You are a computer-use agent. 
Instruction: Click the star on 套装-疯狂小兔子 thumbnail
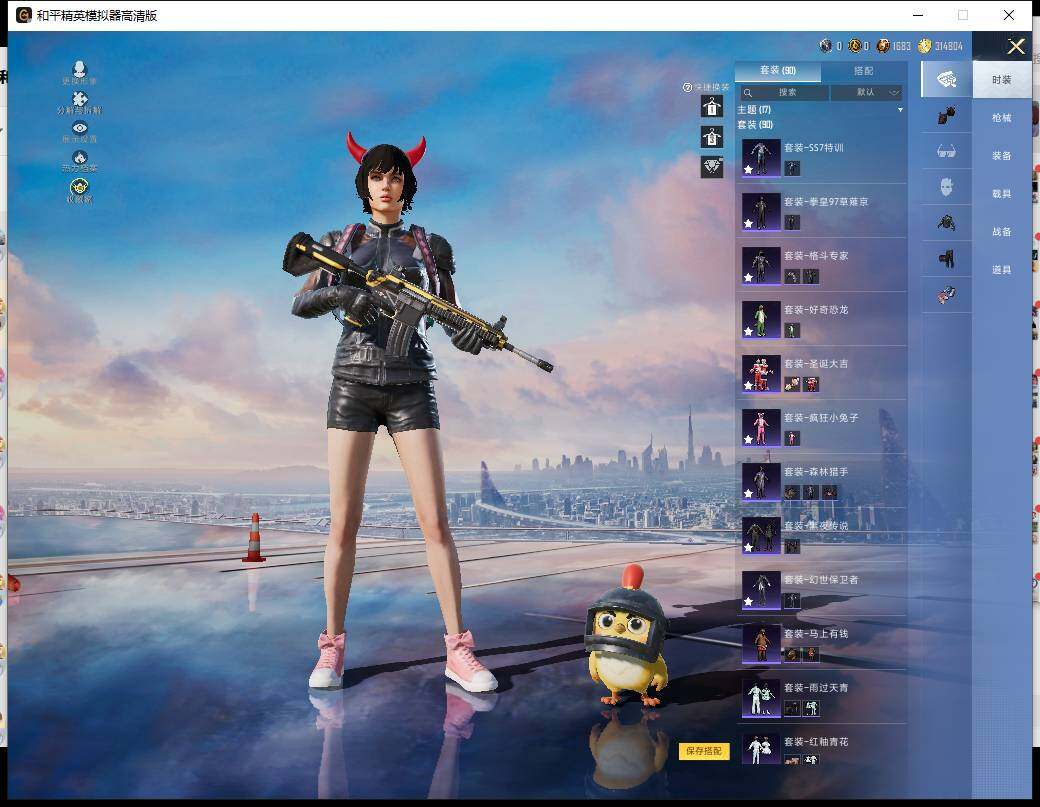748,440
